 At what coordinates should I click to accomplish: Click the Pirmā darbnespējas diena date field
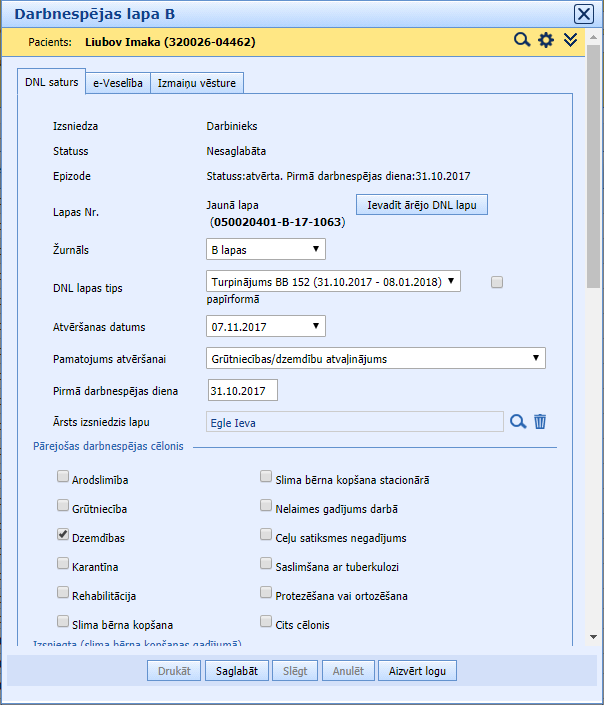point(242,390)
